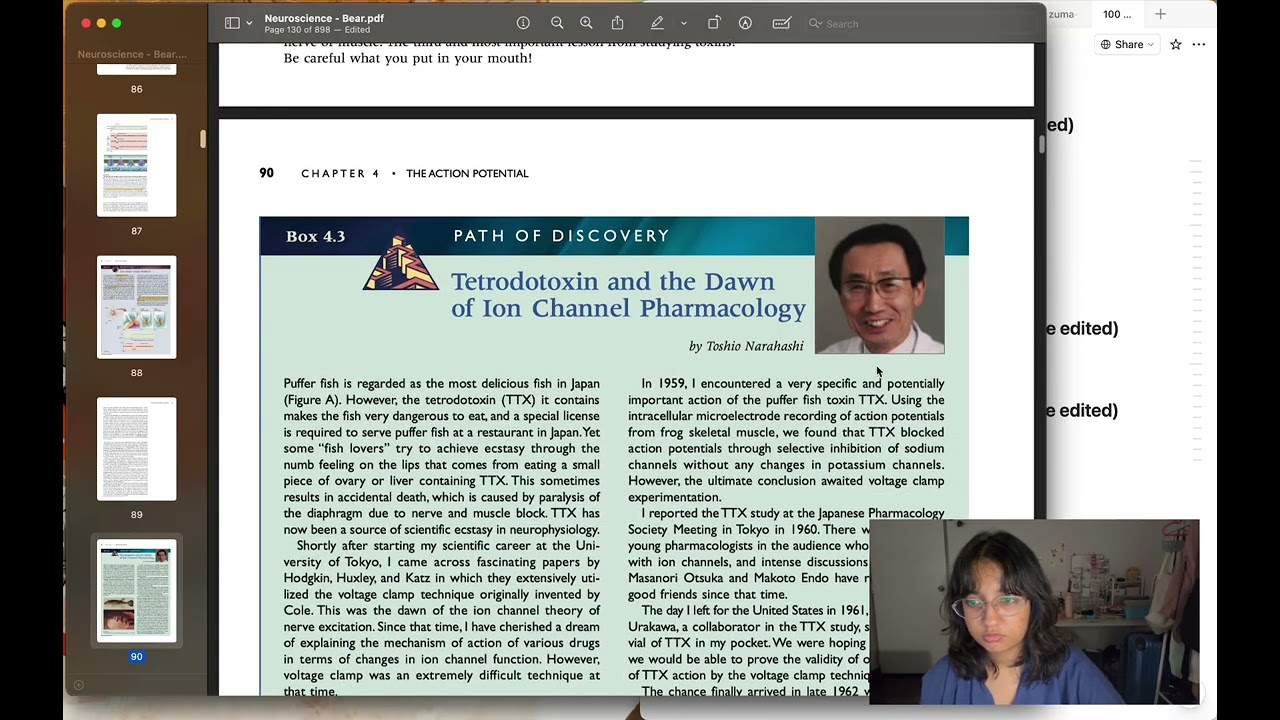Screen dimensions: 1280x720
Task: Select the Highlight pen tool
Action: 657,23
